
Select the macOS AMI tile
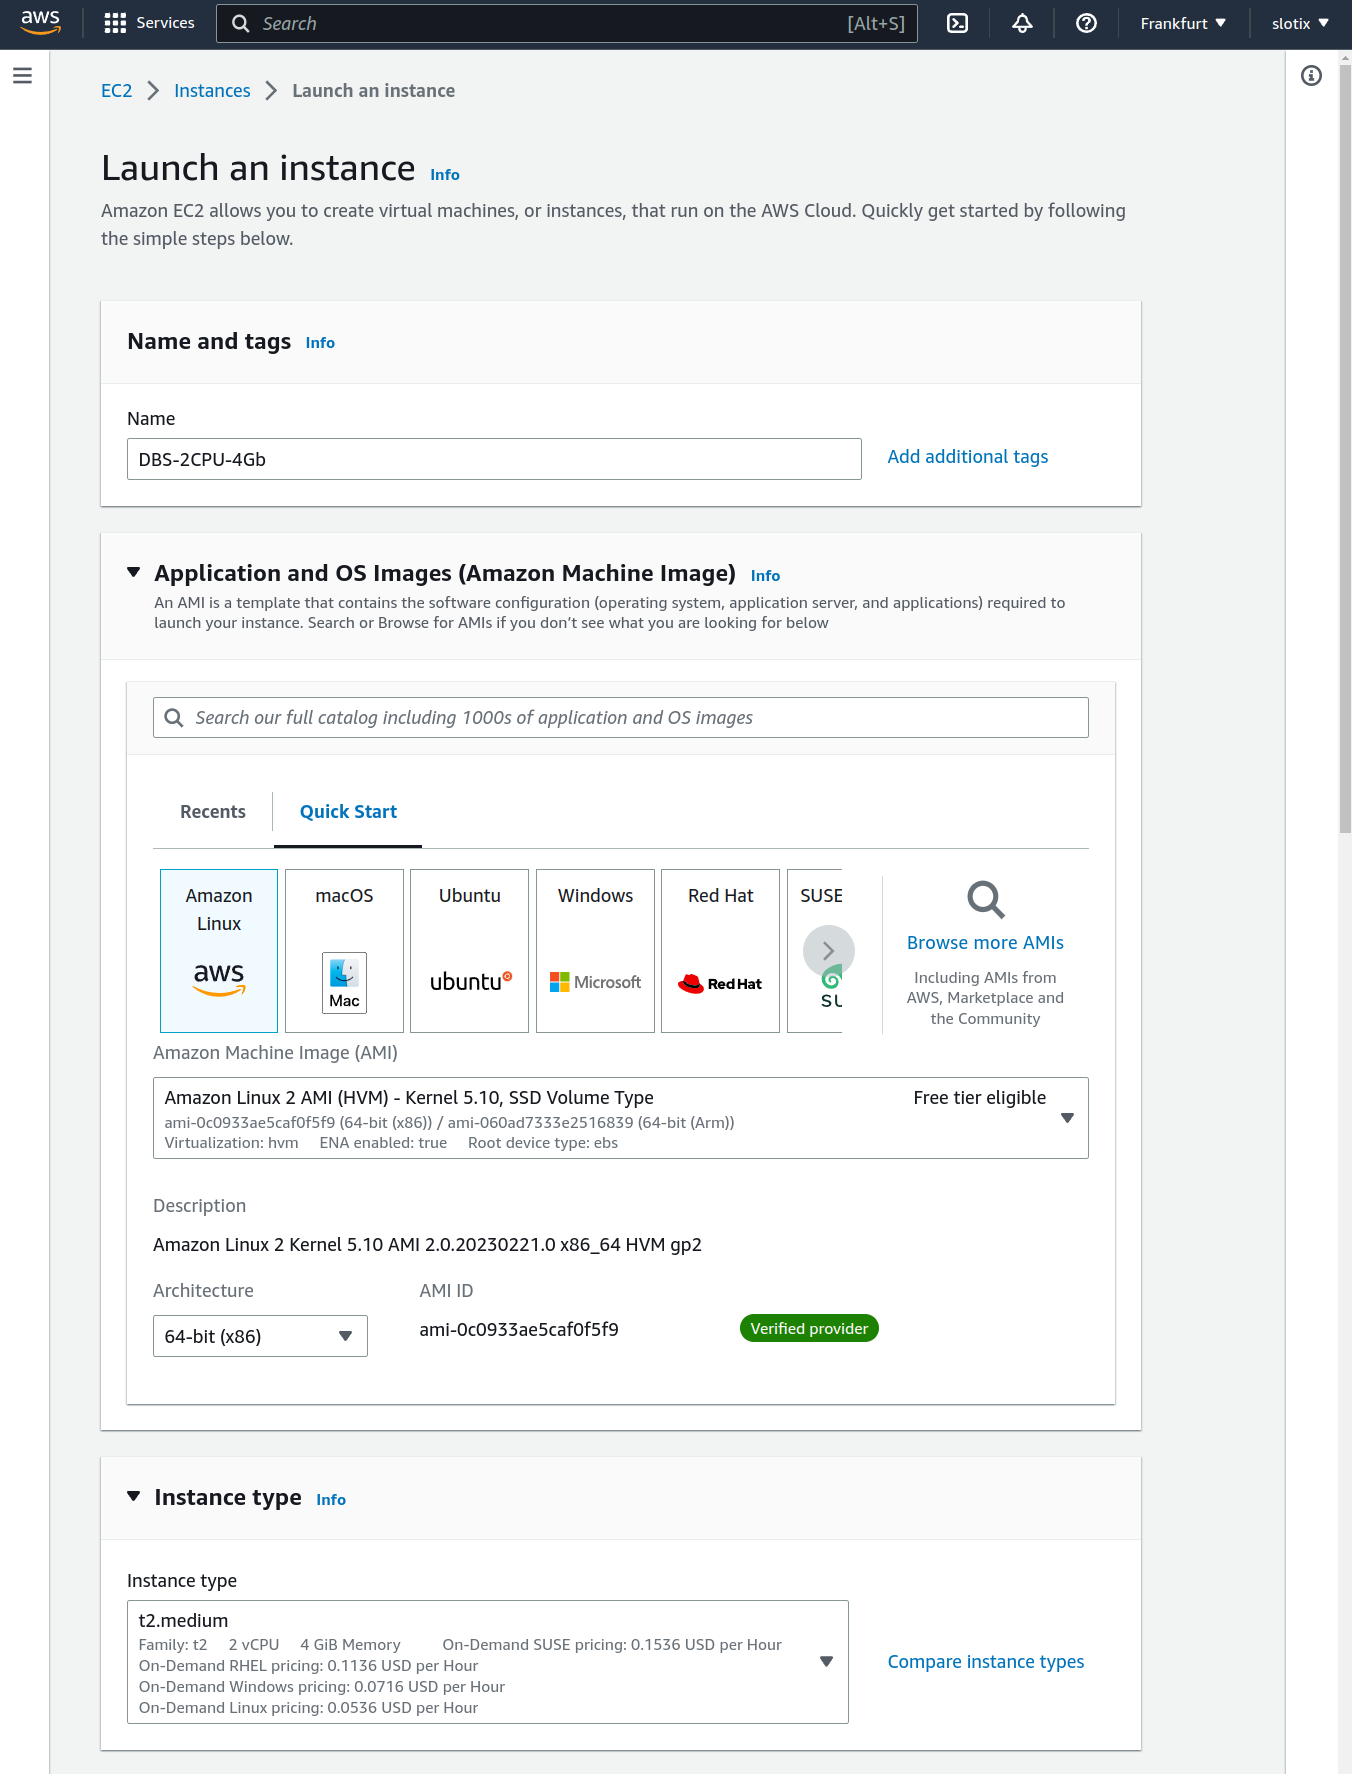coord(344,950)
